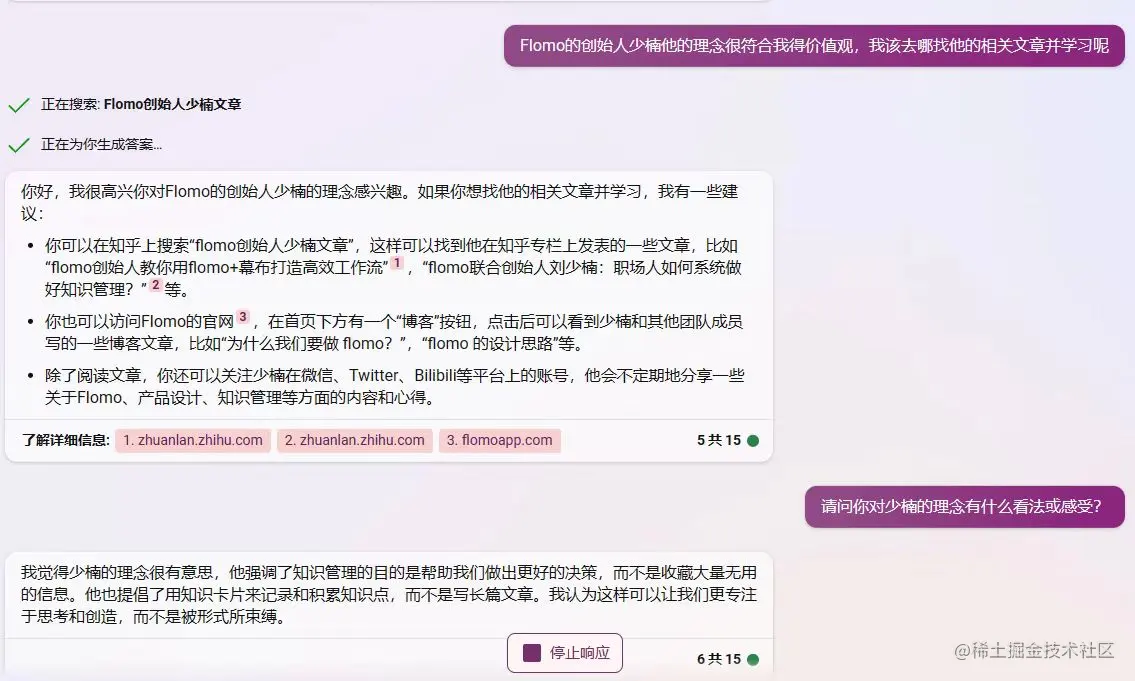1135x681 pixels.
Task: Click the 6 共 15 turn counter
Action: click(719, 659)
